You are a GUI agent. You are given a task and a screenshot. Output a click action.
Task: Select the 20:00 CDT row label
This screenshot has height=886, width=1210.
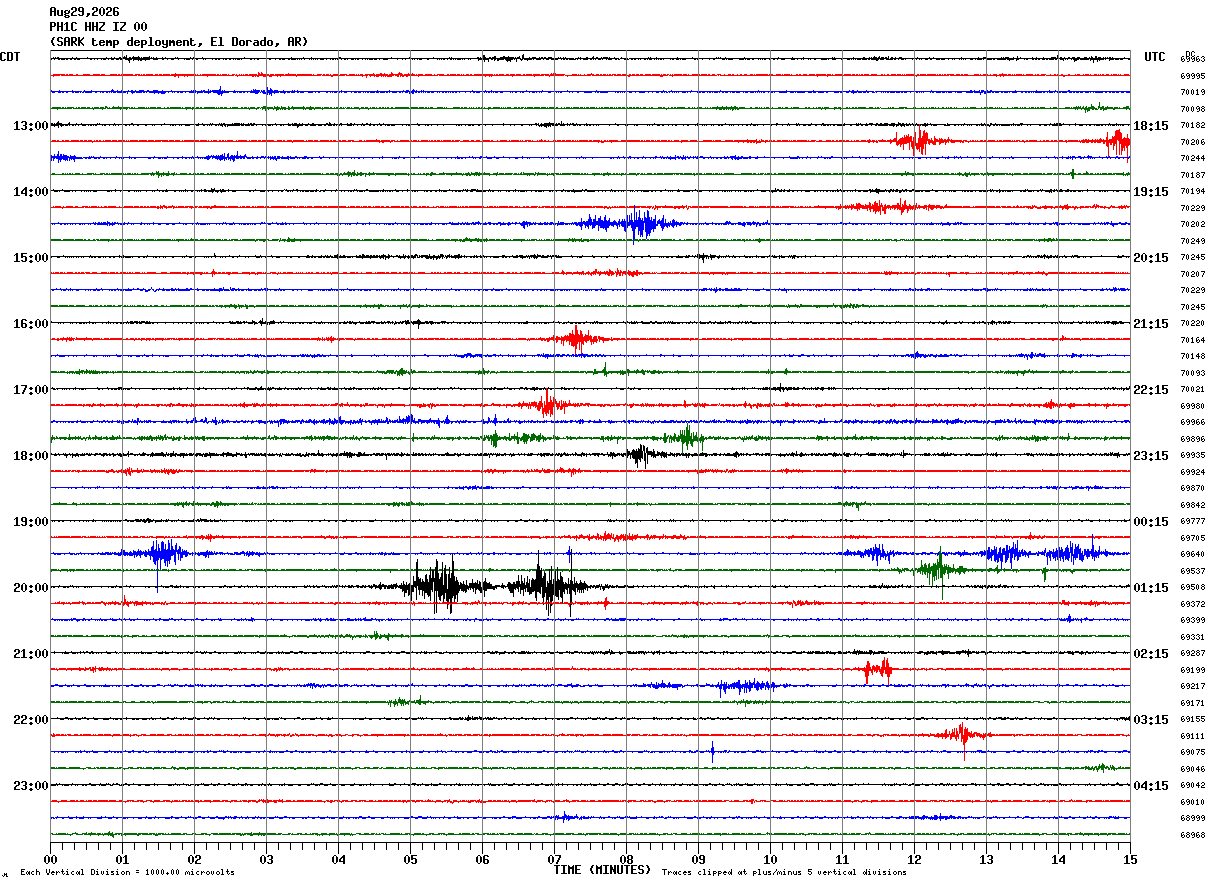30,588
